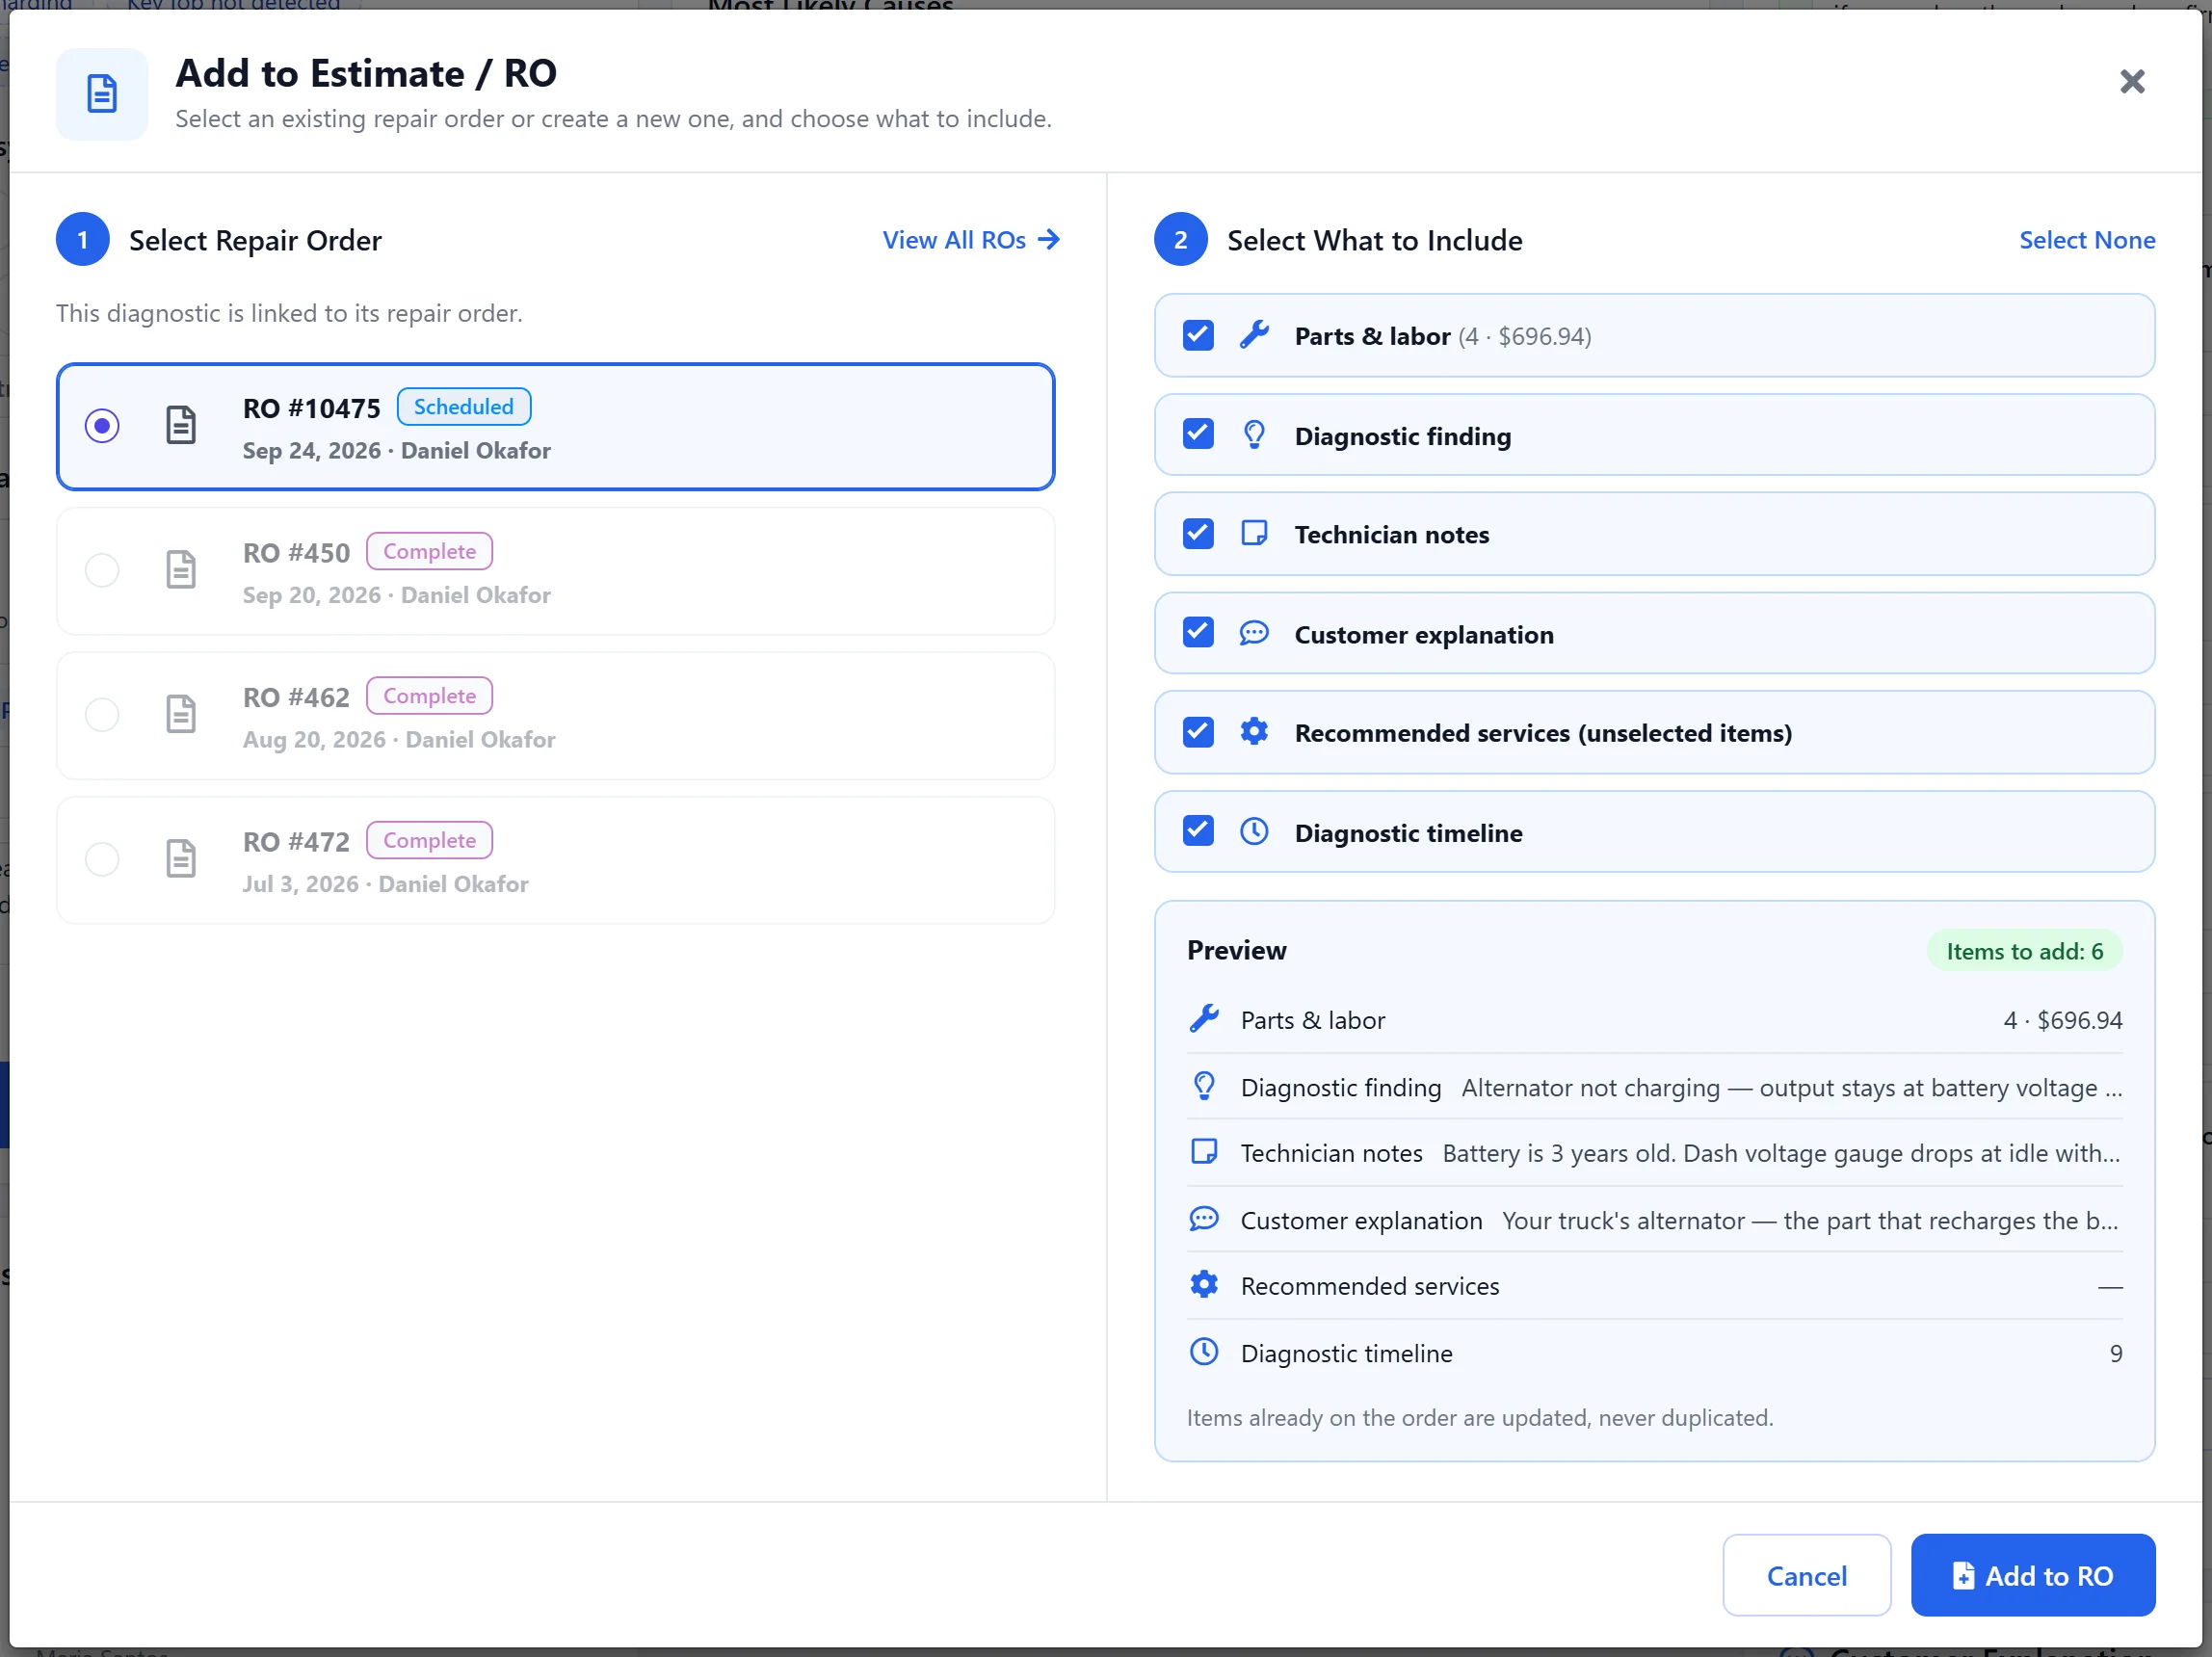Click the clock icon in Preview Diagnostic timeline row
Image resolution: width=2212 pixels, height=1657 pixels.
(1204, 1352)
